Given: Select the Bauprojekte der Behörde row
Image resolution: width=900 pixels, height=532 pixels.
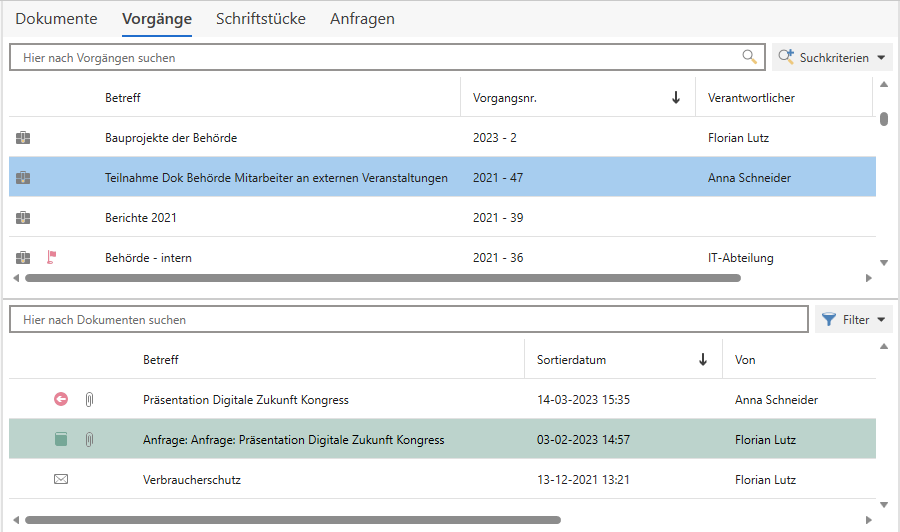Looking at the screenshot, I should pos(280,138).
